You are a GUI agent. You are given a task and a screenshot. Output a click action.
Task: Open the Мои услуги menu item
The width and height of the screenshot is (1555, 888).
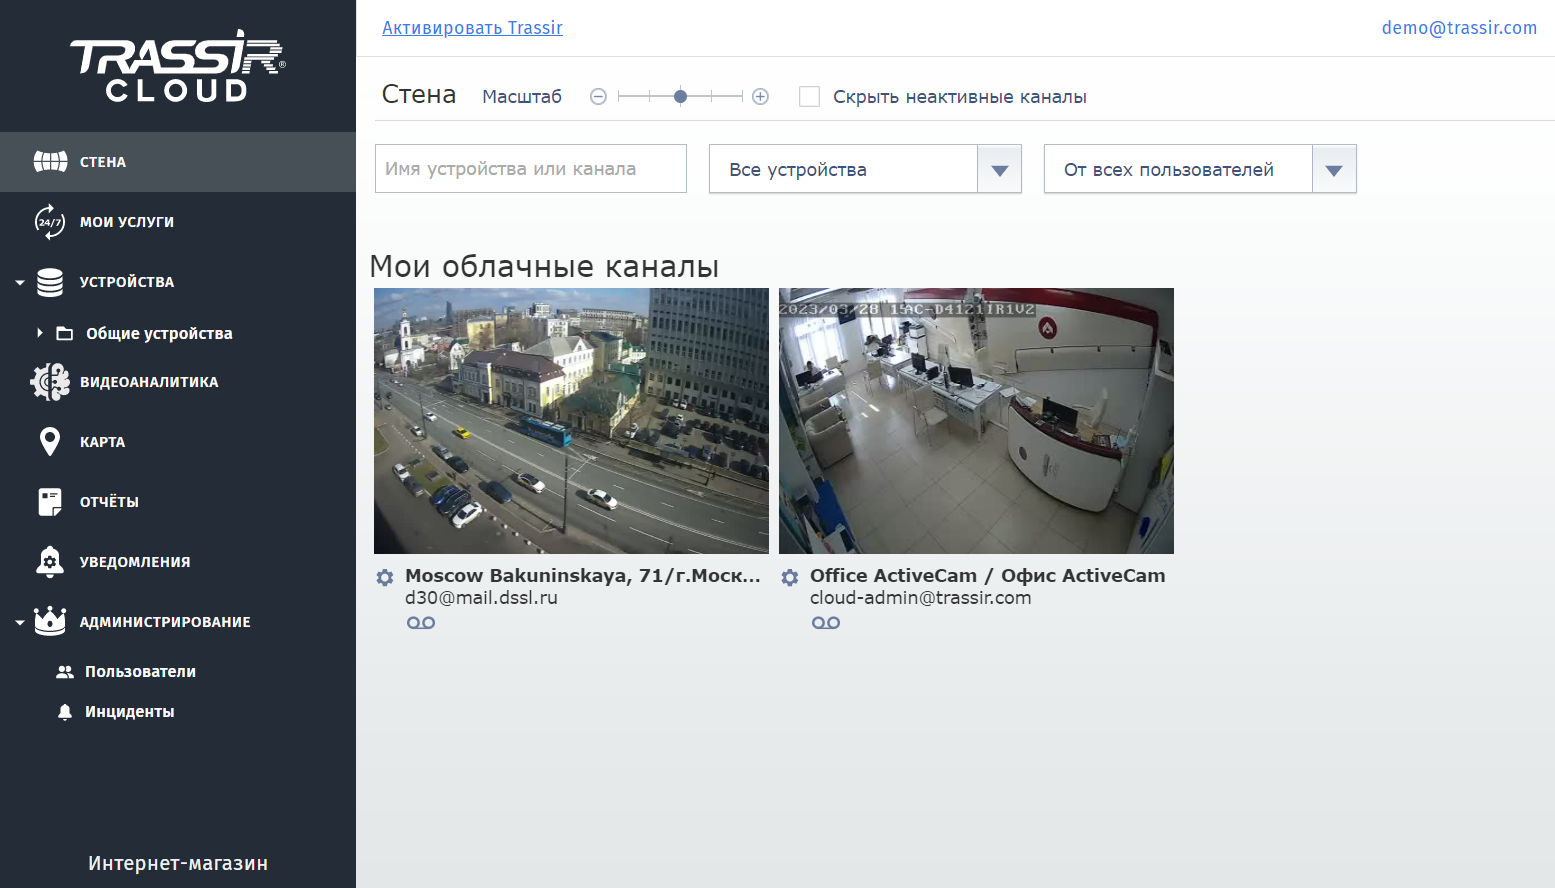(x=126, y=222)
